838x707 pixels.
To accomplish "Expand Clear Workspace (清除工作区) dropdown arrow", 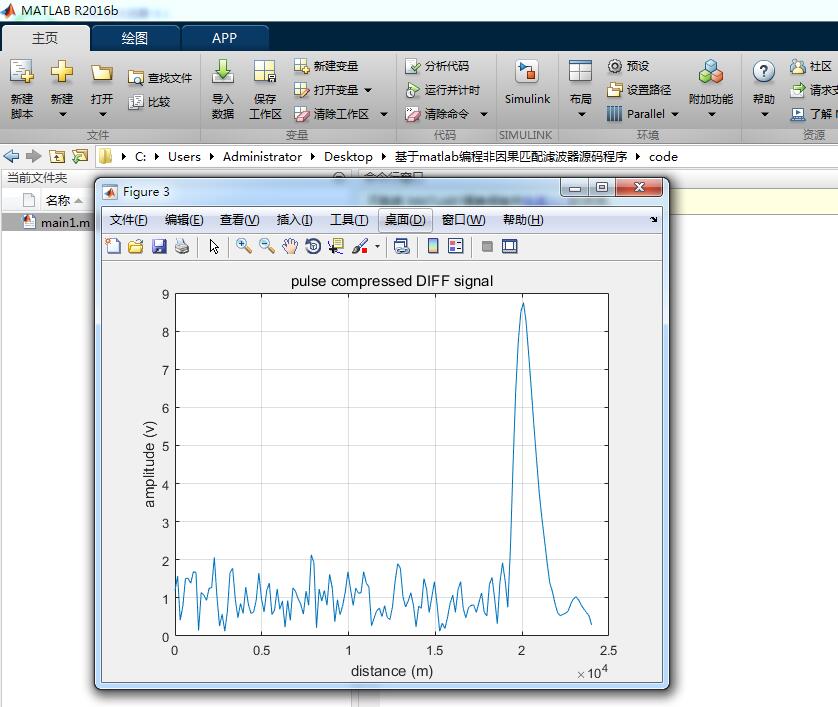I will point(384,114).
